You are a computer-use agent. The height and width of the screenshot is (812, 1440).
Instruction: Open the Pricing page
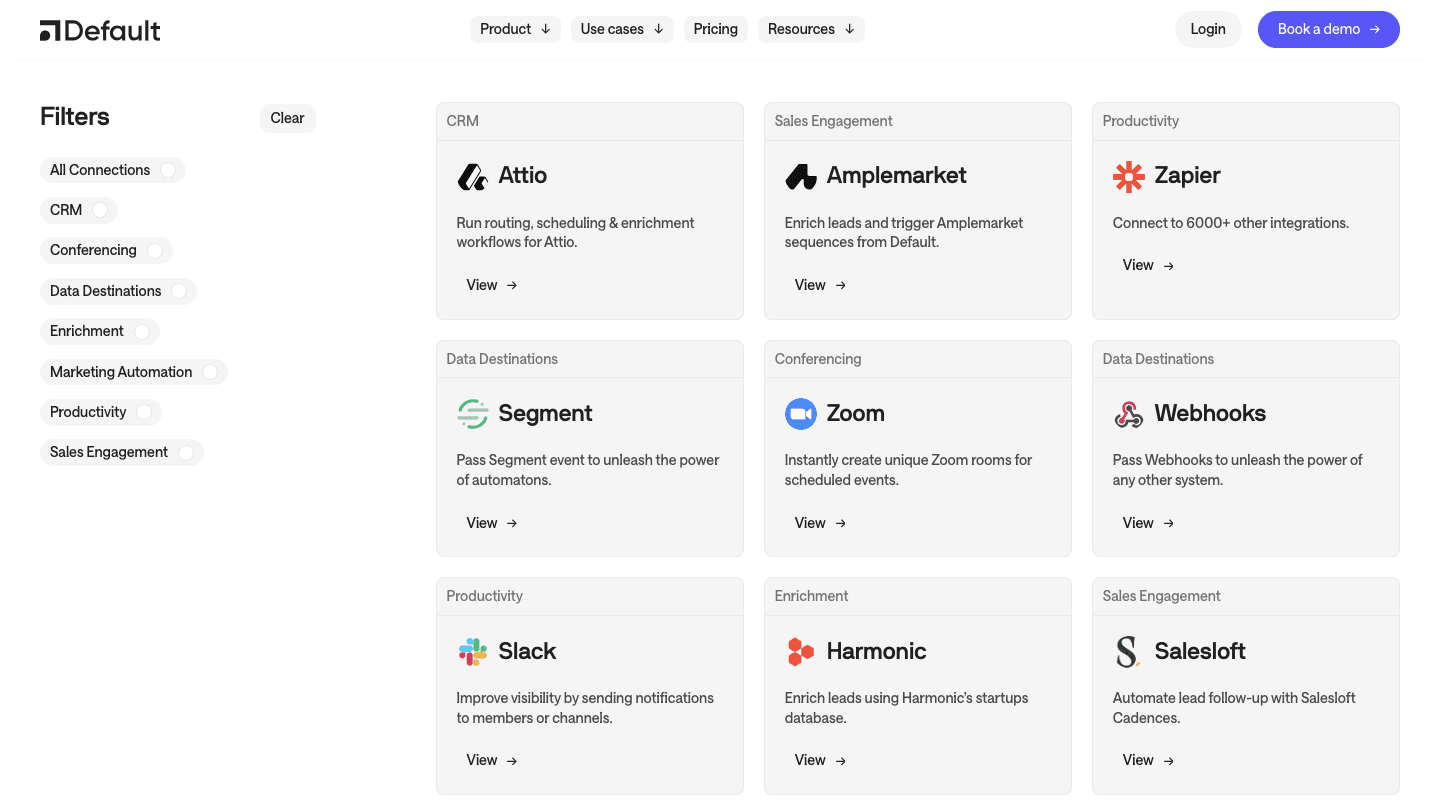tap(716, 29)
